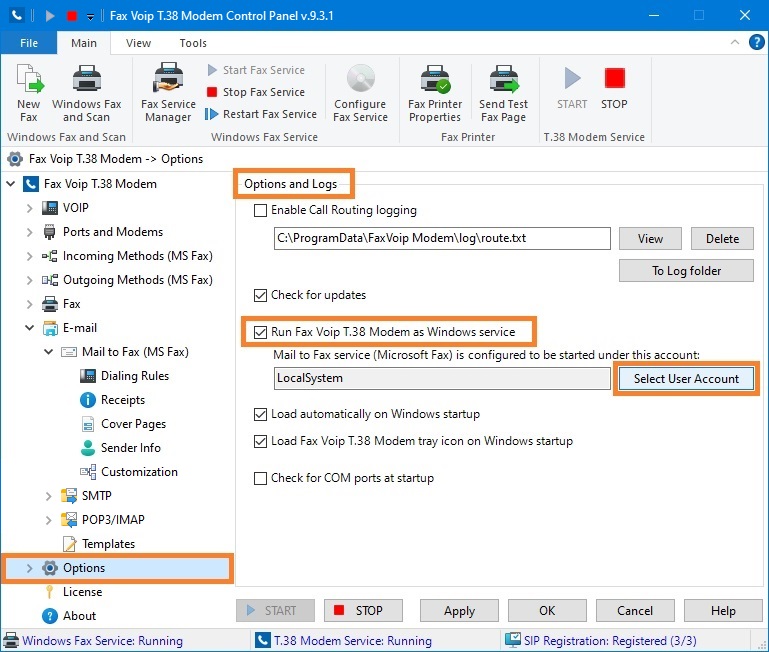
Task: Open Configure Fax Service
Action: pyautogui.click(x=360, y=93)
